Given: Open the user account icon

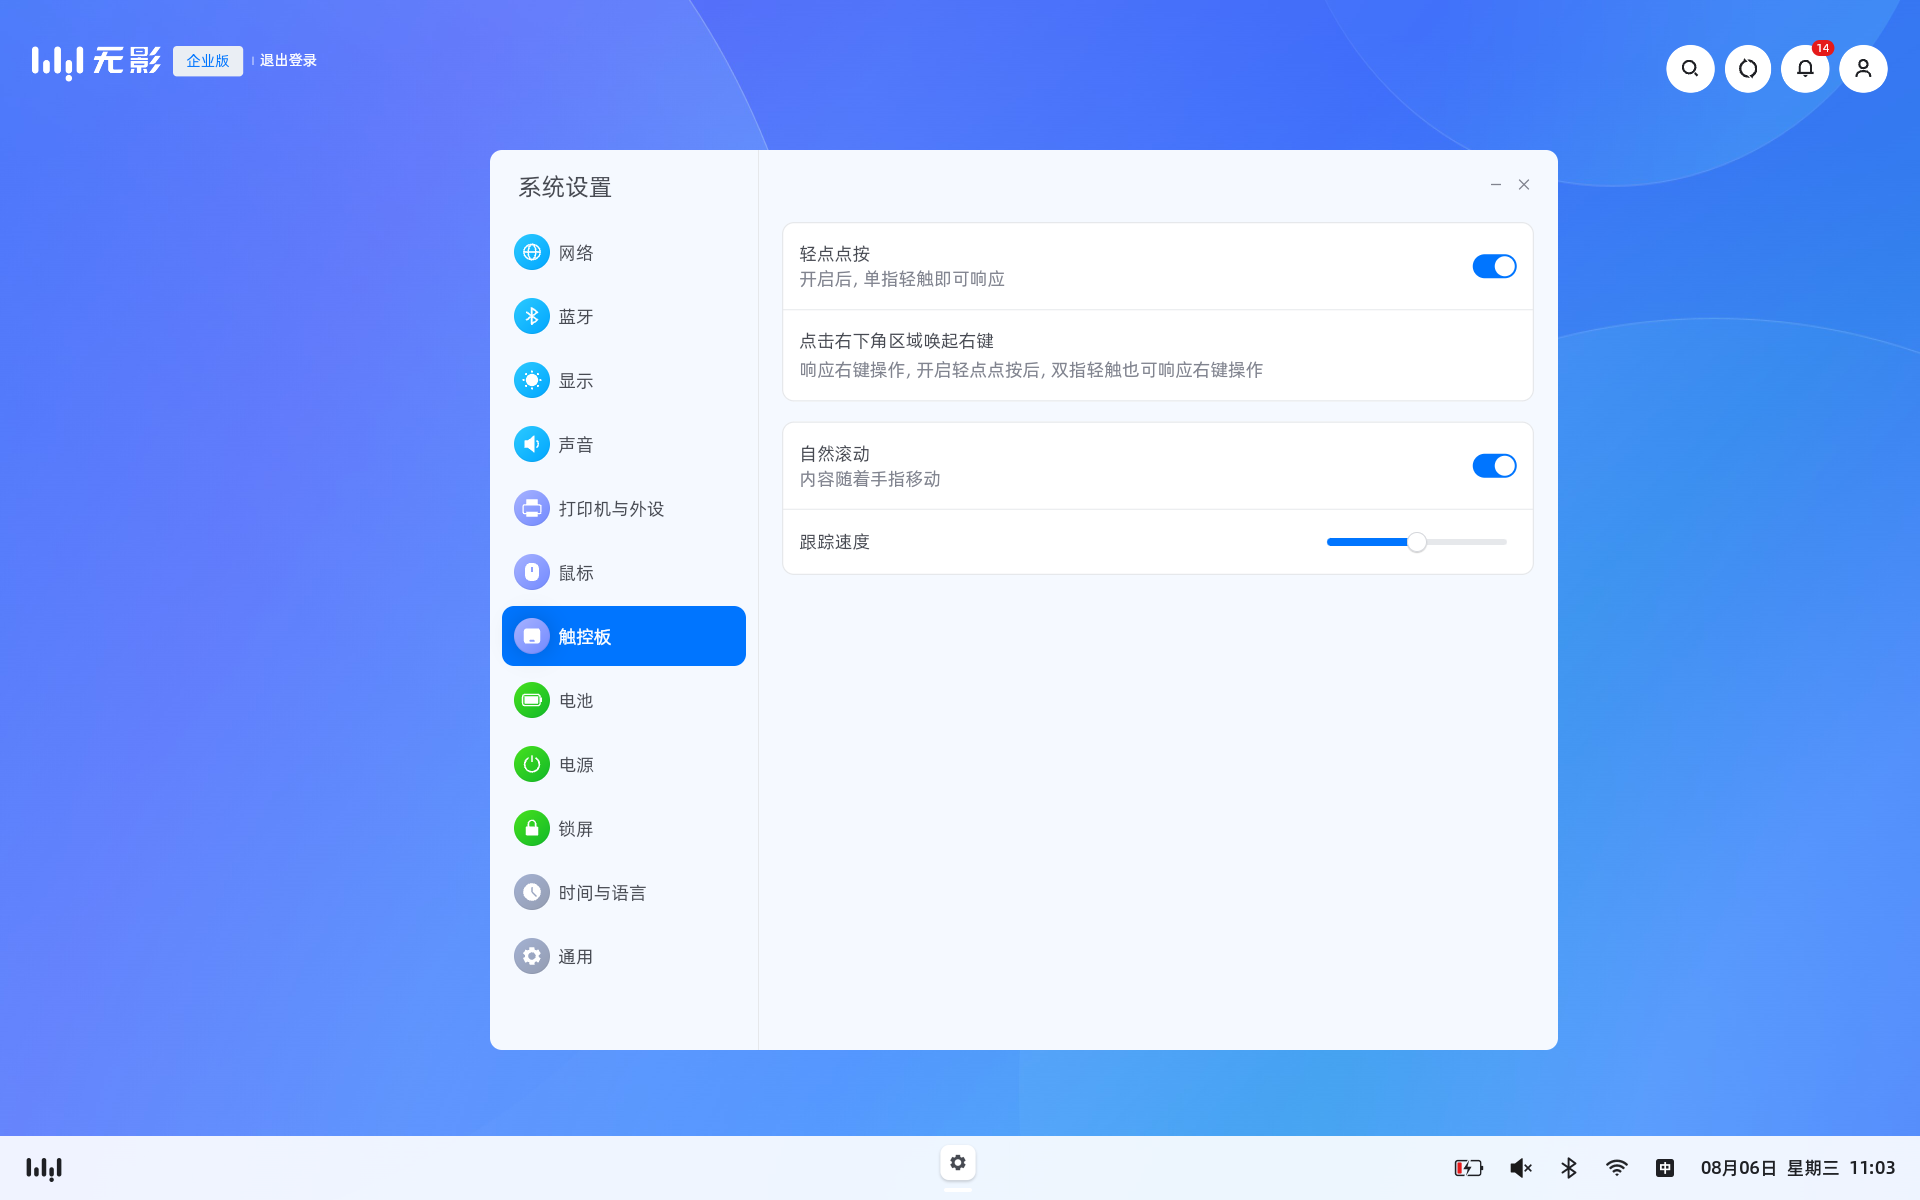Looking at the screenshot, I should point(1863,69).
